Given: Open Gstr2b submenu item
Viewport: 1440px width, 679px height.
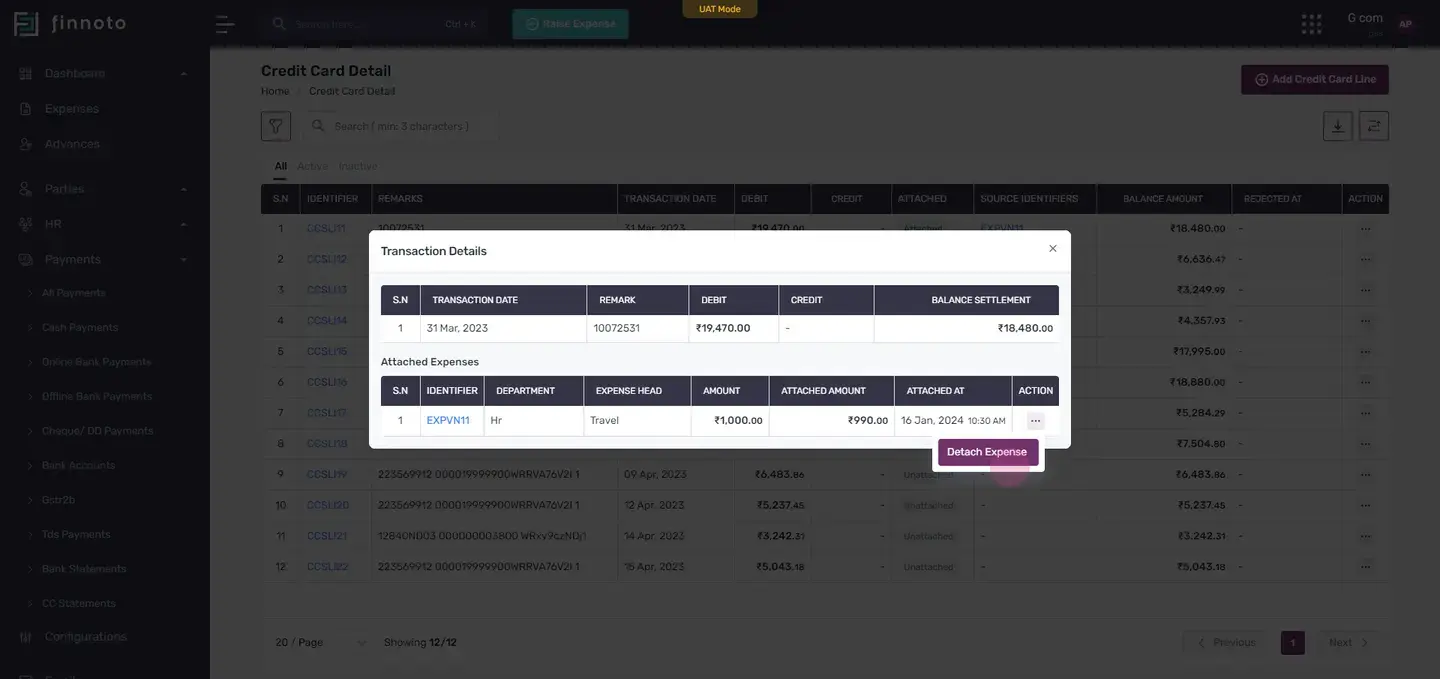Looking at the screenshot, I should pyautogui.click(x=58, y=500).
